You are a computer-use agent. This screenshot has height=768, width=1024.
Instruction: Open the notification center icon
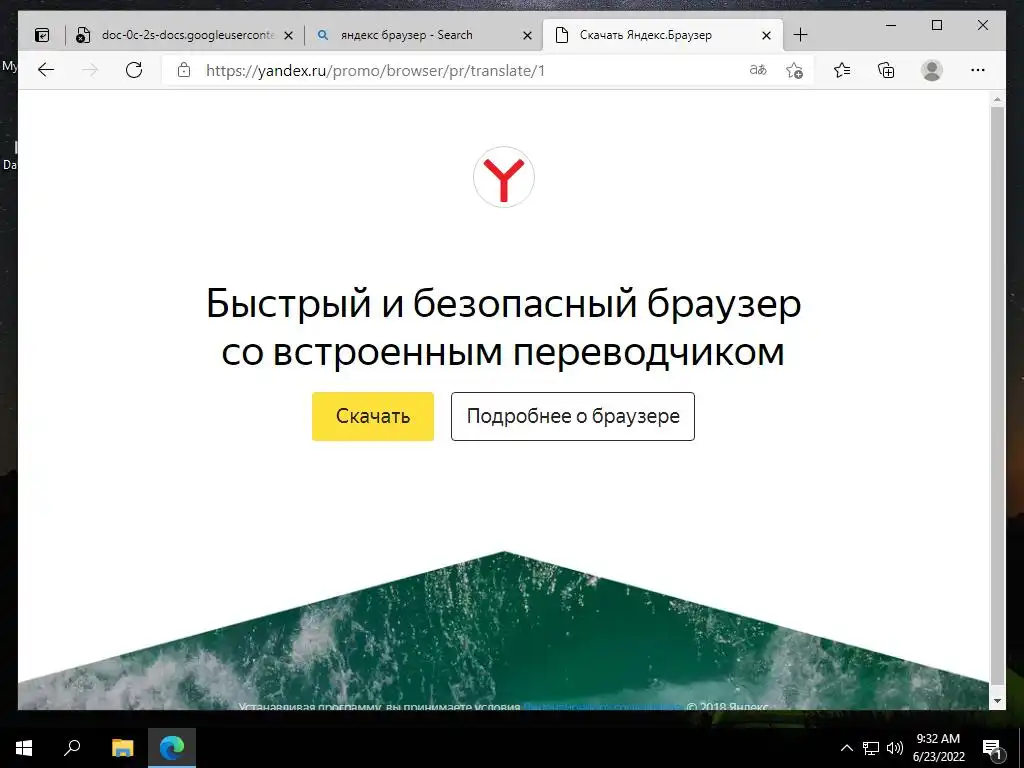point(992,748)
